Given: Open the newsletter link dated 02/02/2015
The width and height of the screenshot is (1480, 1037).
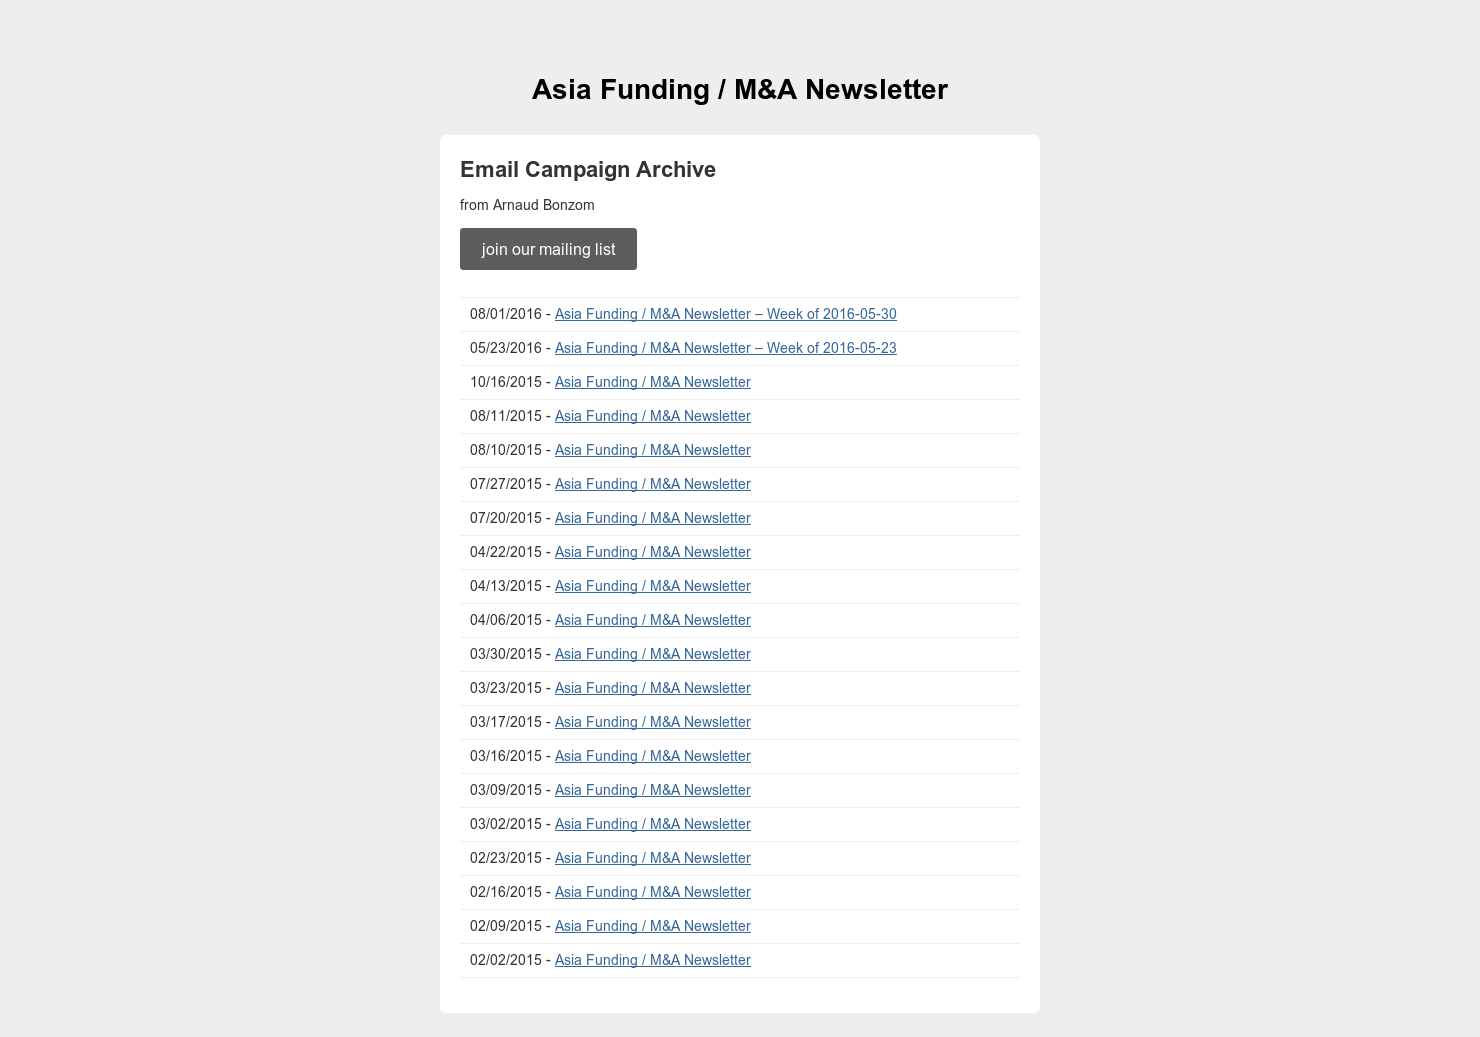Looking at the screenshot, I should pos(653,960).
